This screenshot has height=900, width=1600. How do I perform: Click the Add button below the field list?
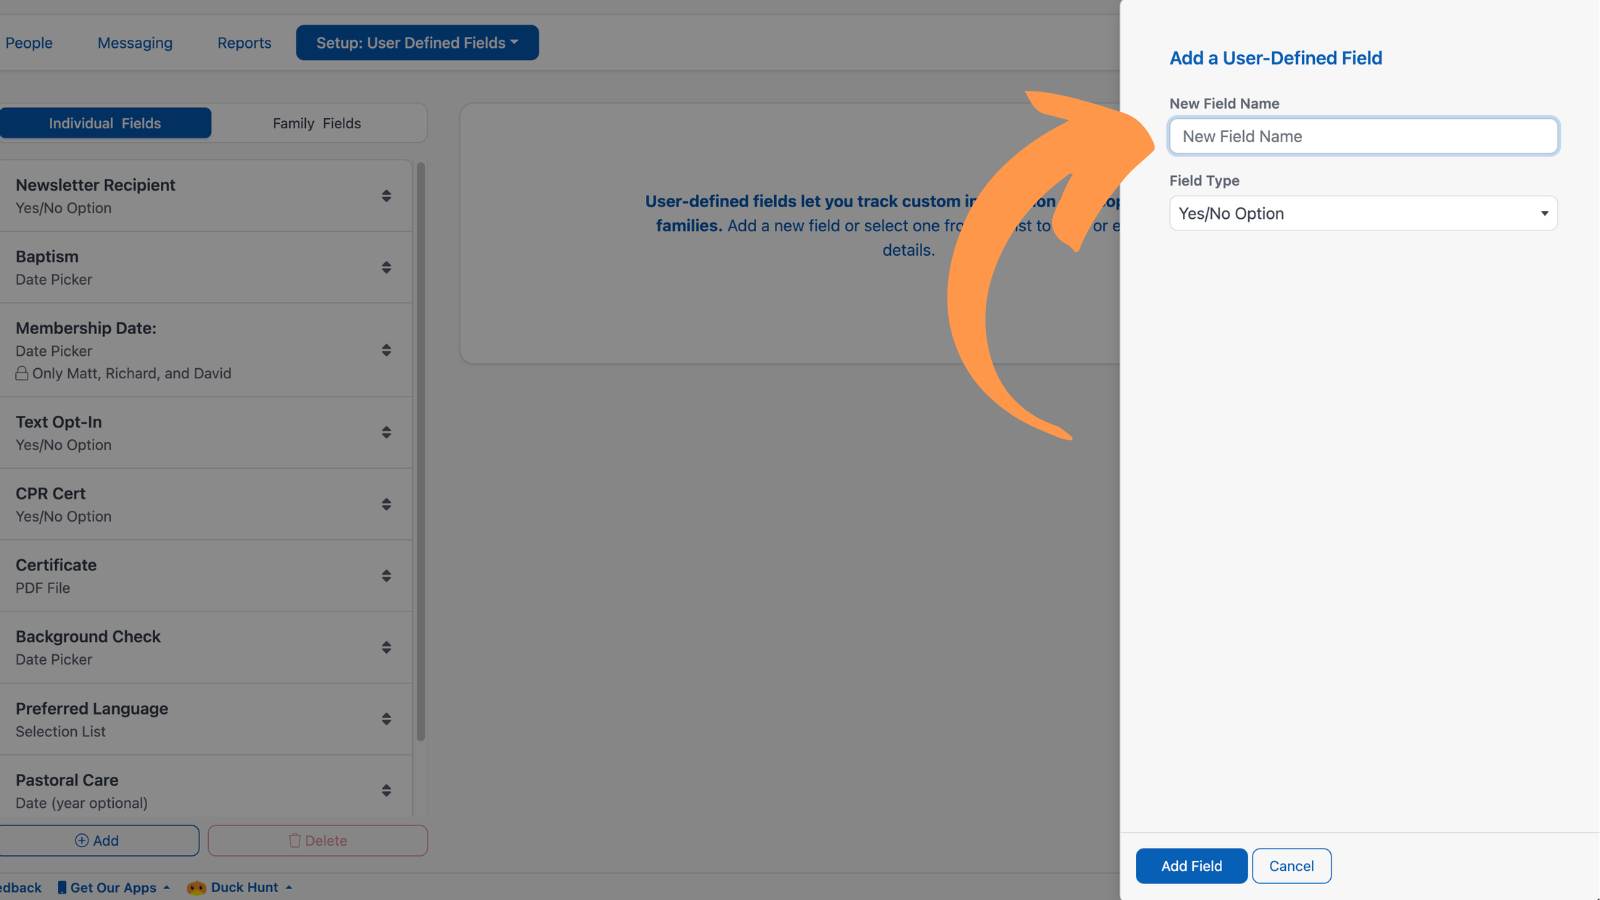click(98, 841)
